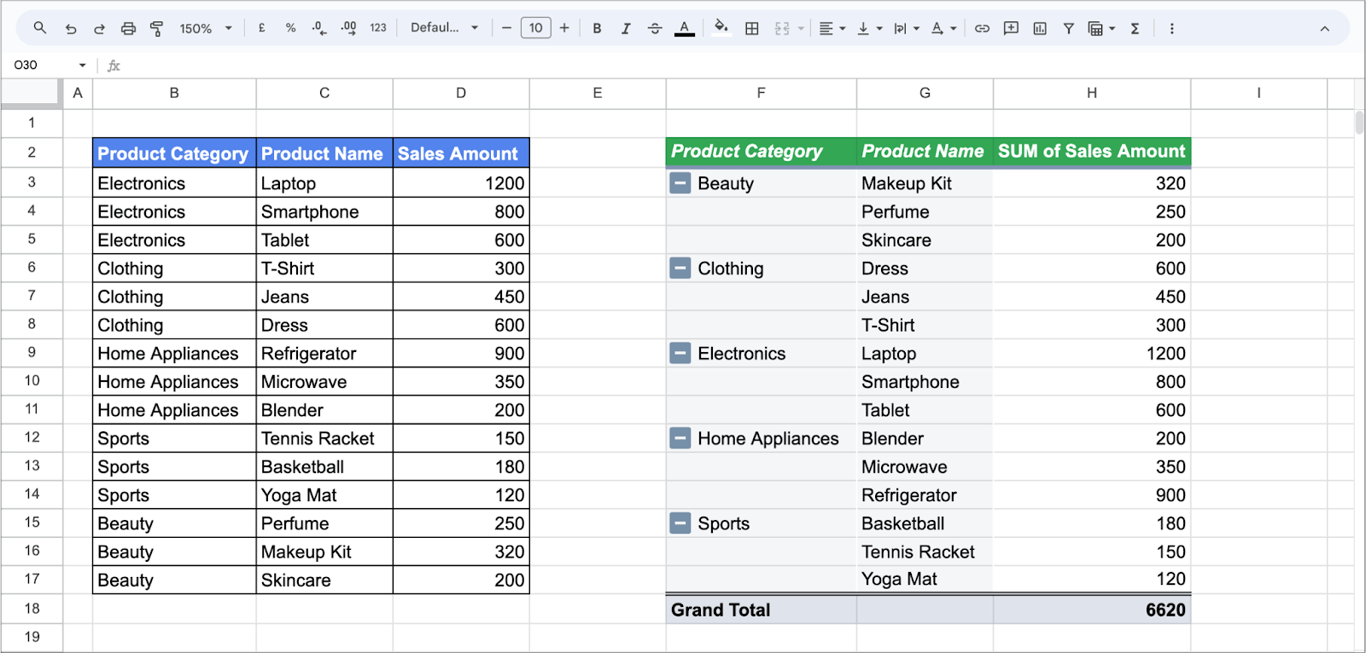The image size is (1366, 653).
Task: Click the Smartphone cell in column C
Action: coord(324,211)
